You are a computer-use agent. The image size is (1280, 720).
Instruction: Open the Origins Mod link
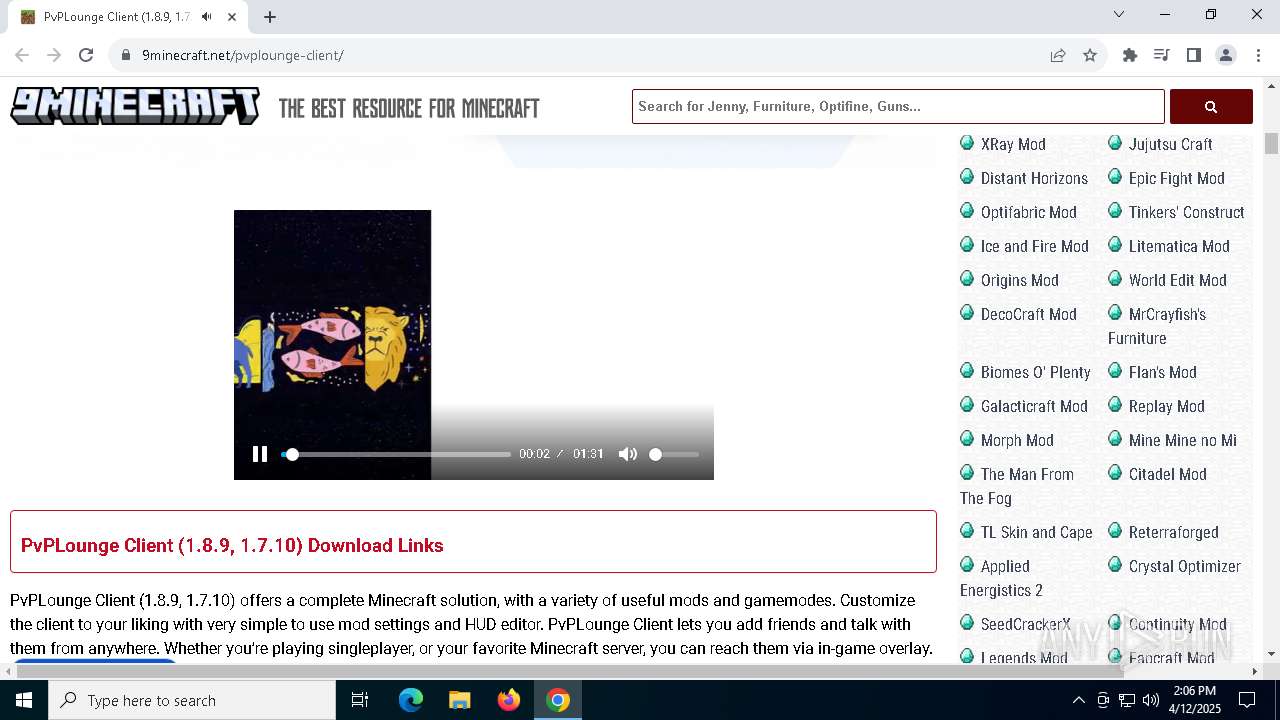tap(1020, 280)
